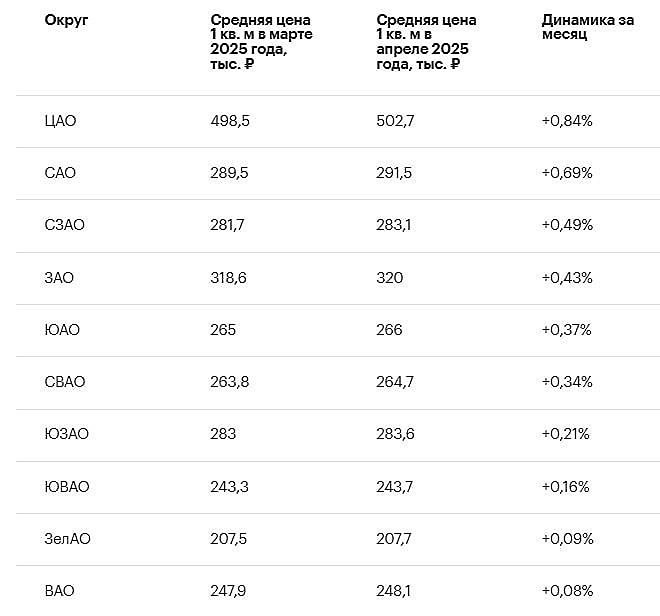
Task: Click the April 2025 average price header
Action: [426, 42]
